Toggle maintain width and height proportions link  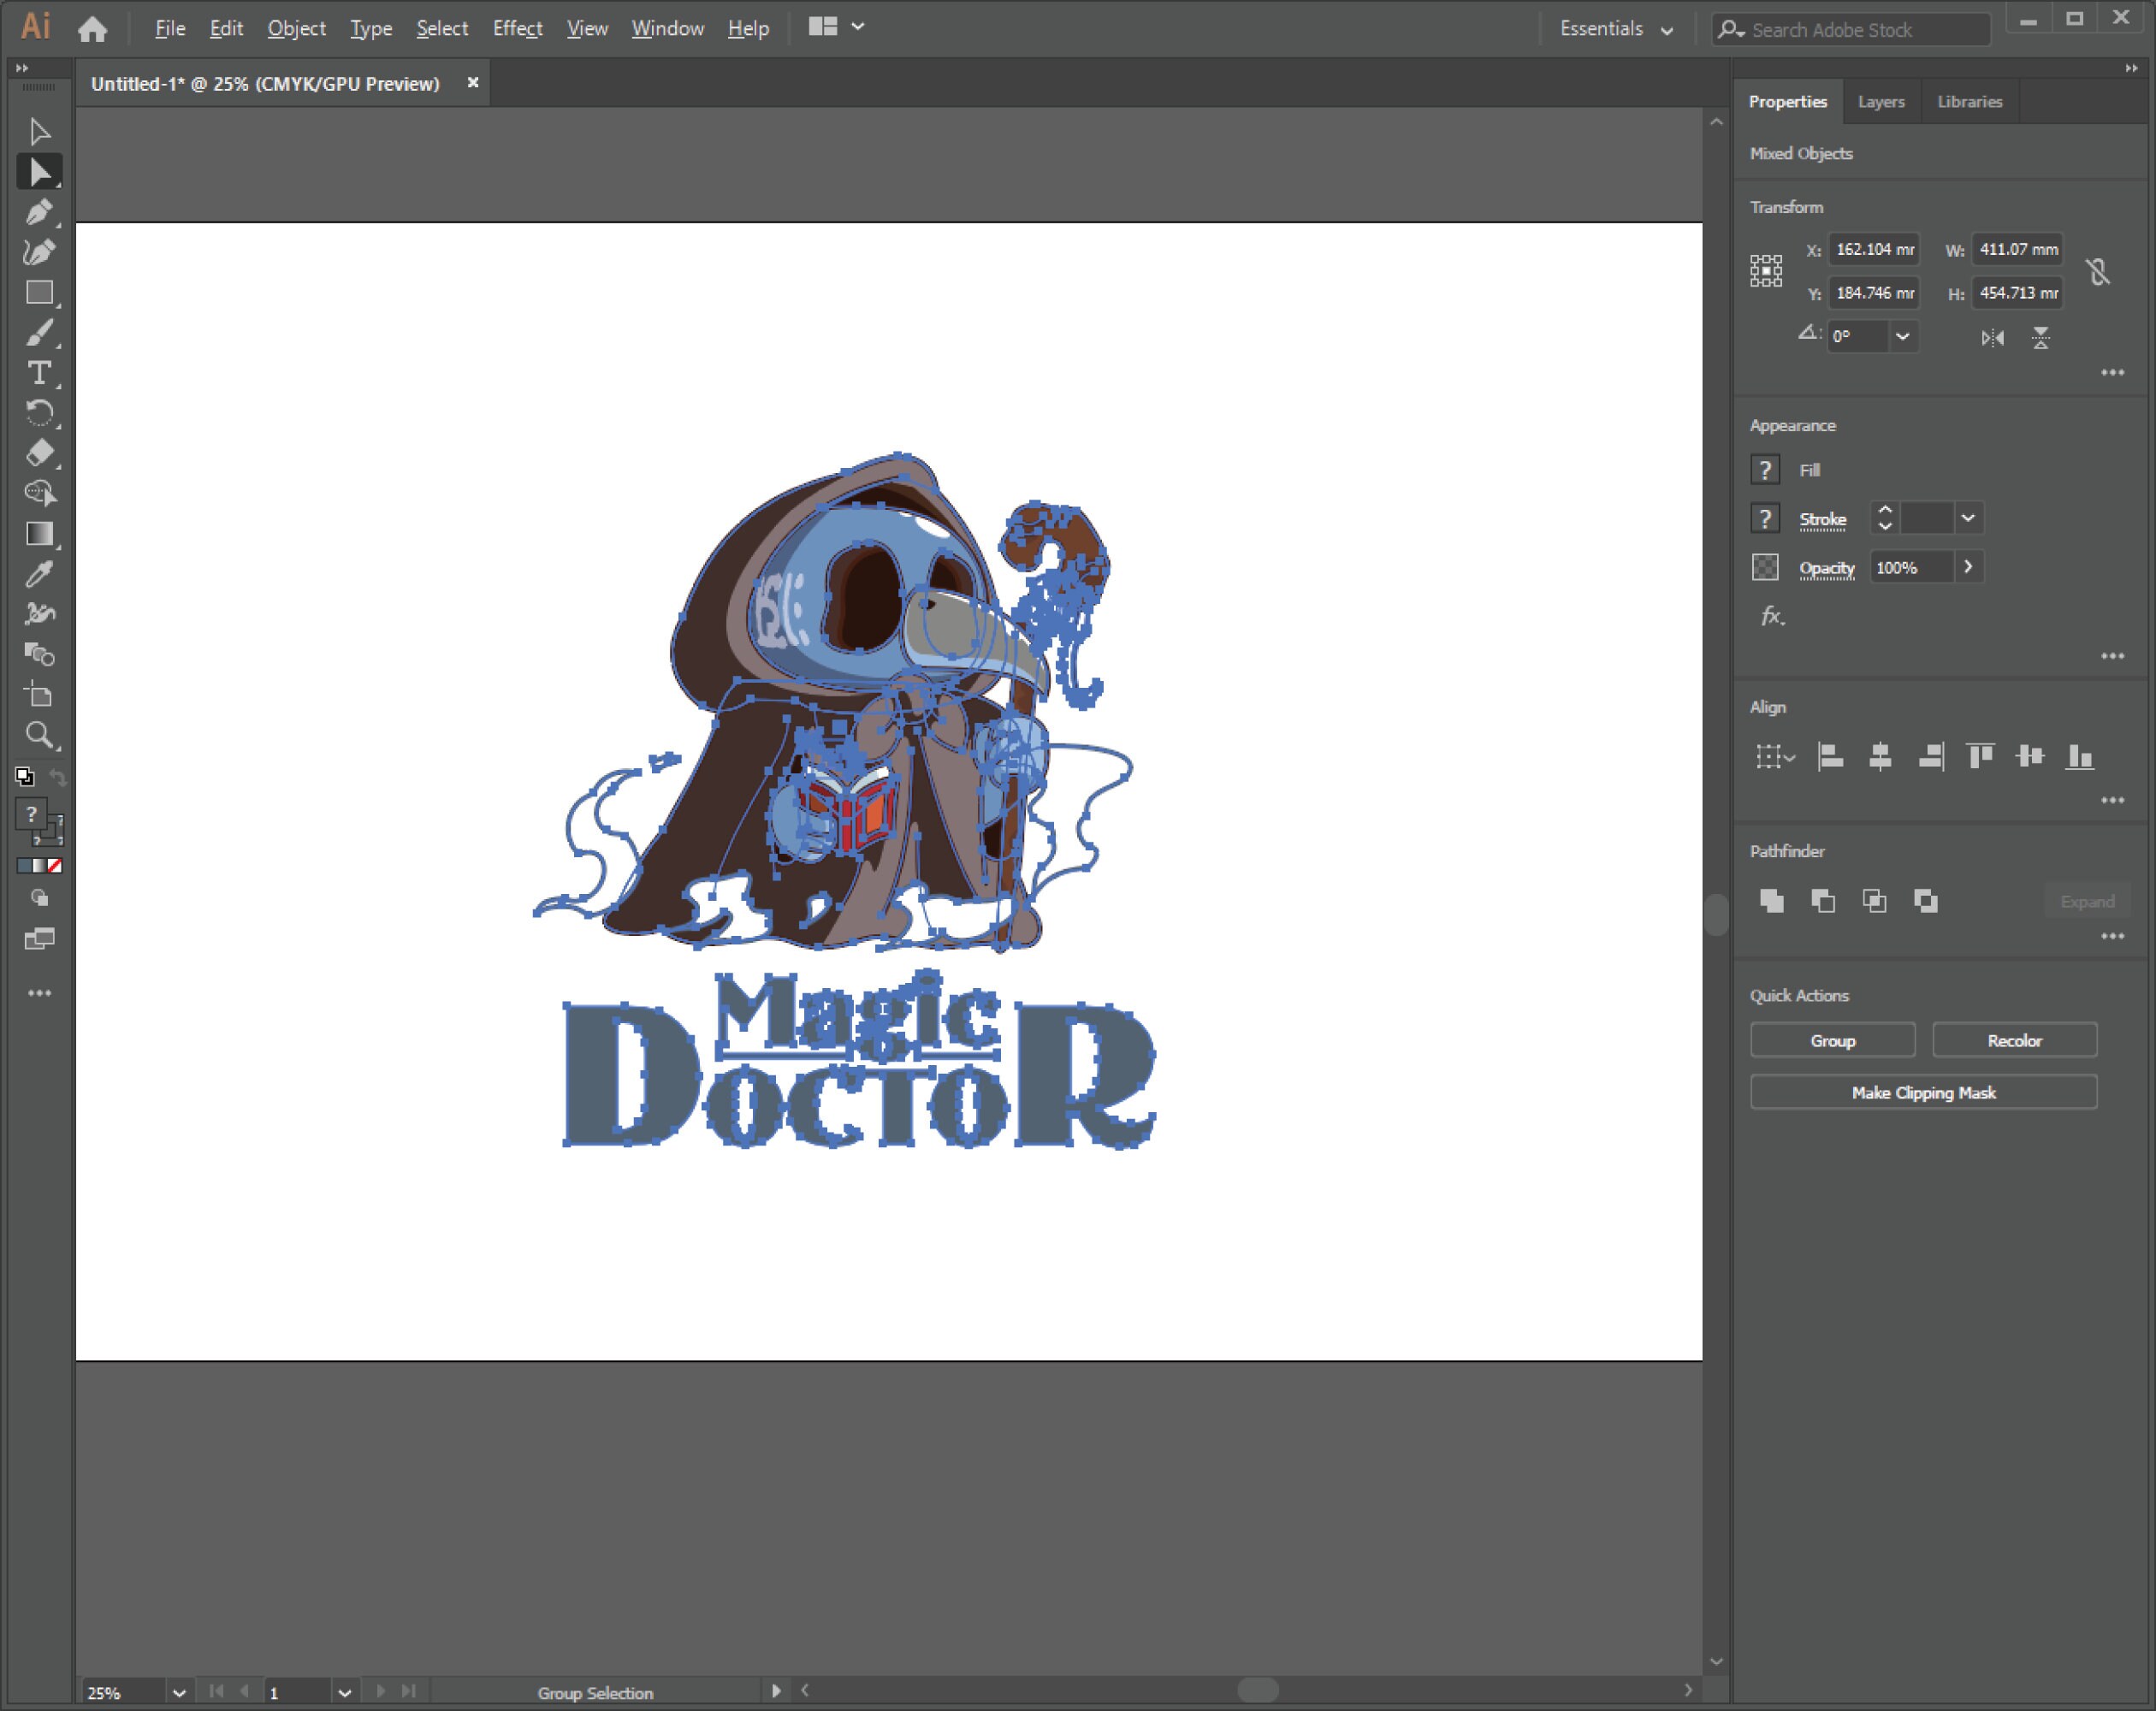(x=2098, y=271)
